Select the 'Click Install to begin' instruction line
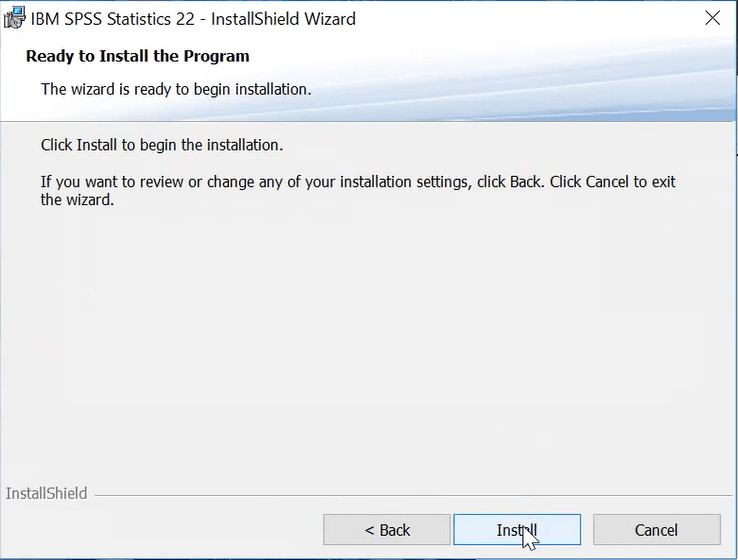Screen dimensions: 738x560 point(162,145)
